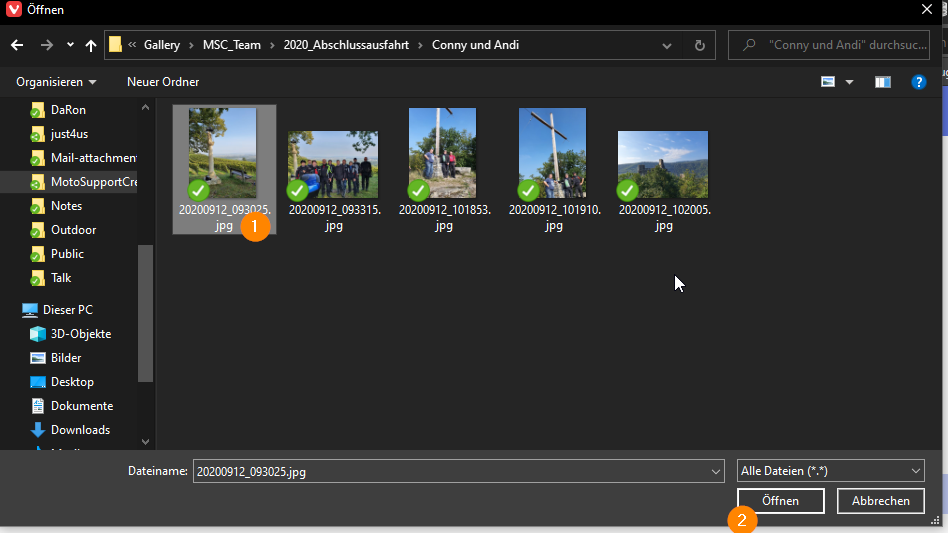The width and height of the screenshot is (948, 533).
Task: Click the file name label 20200912_102005.jpg
Action: [x=664, y=218]
